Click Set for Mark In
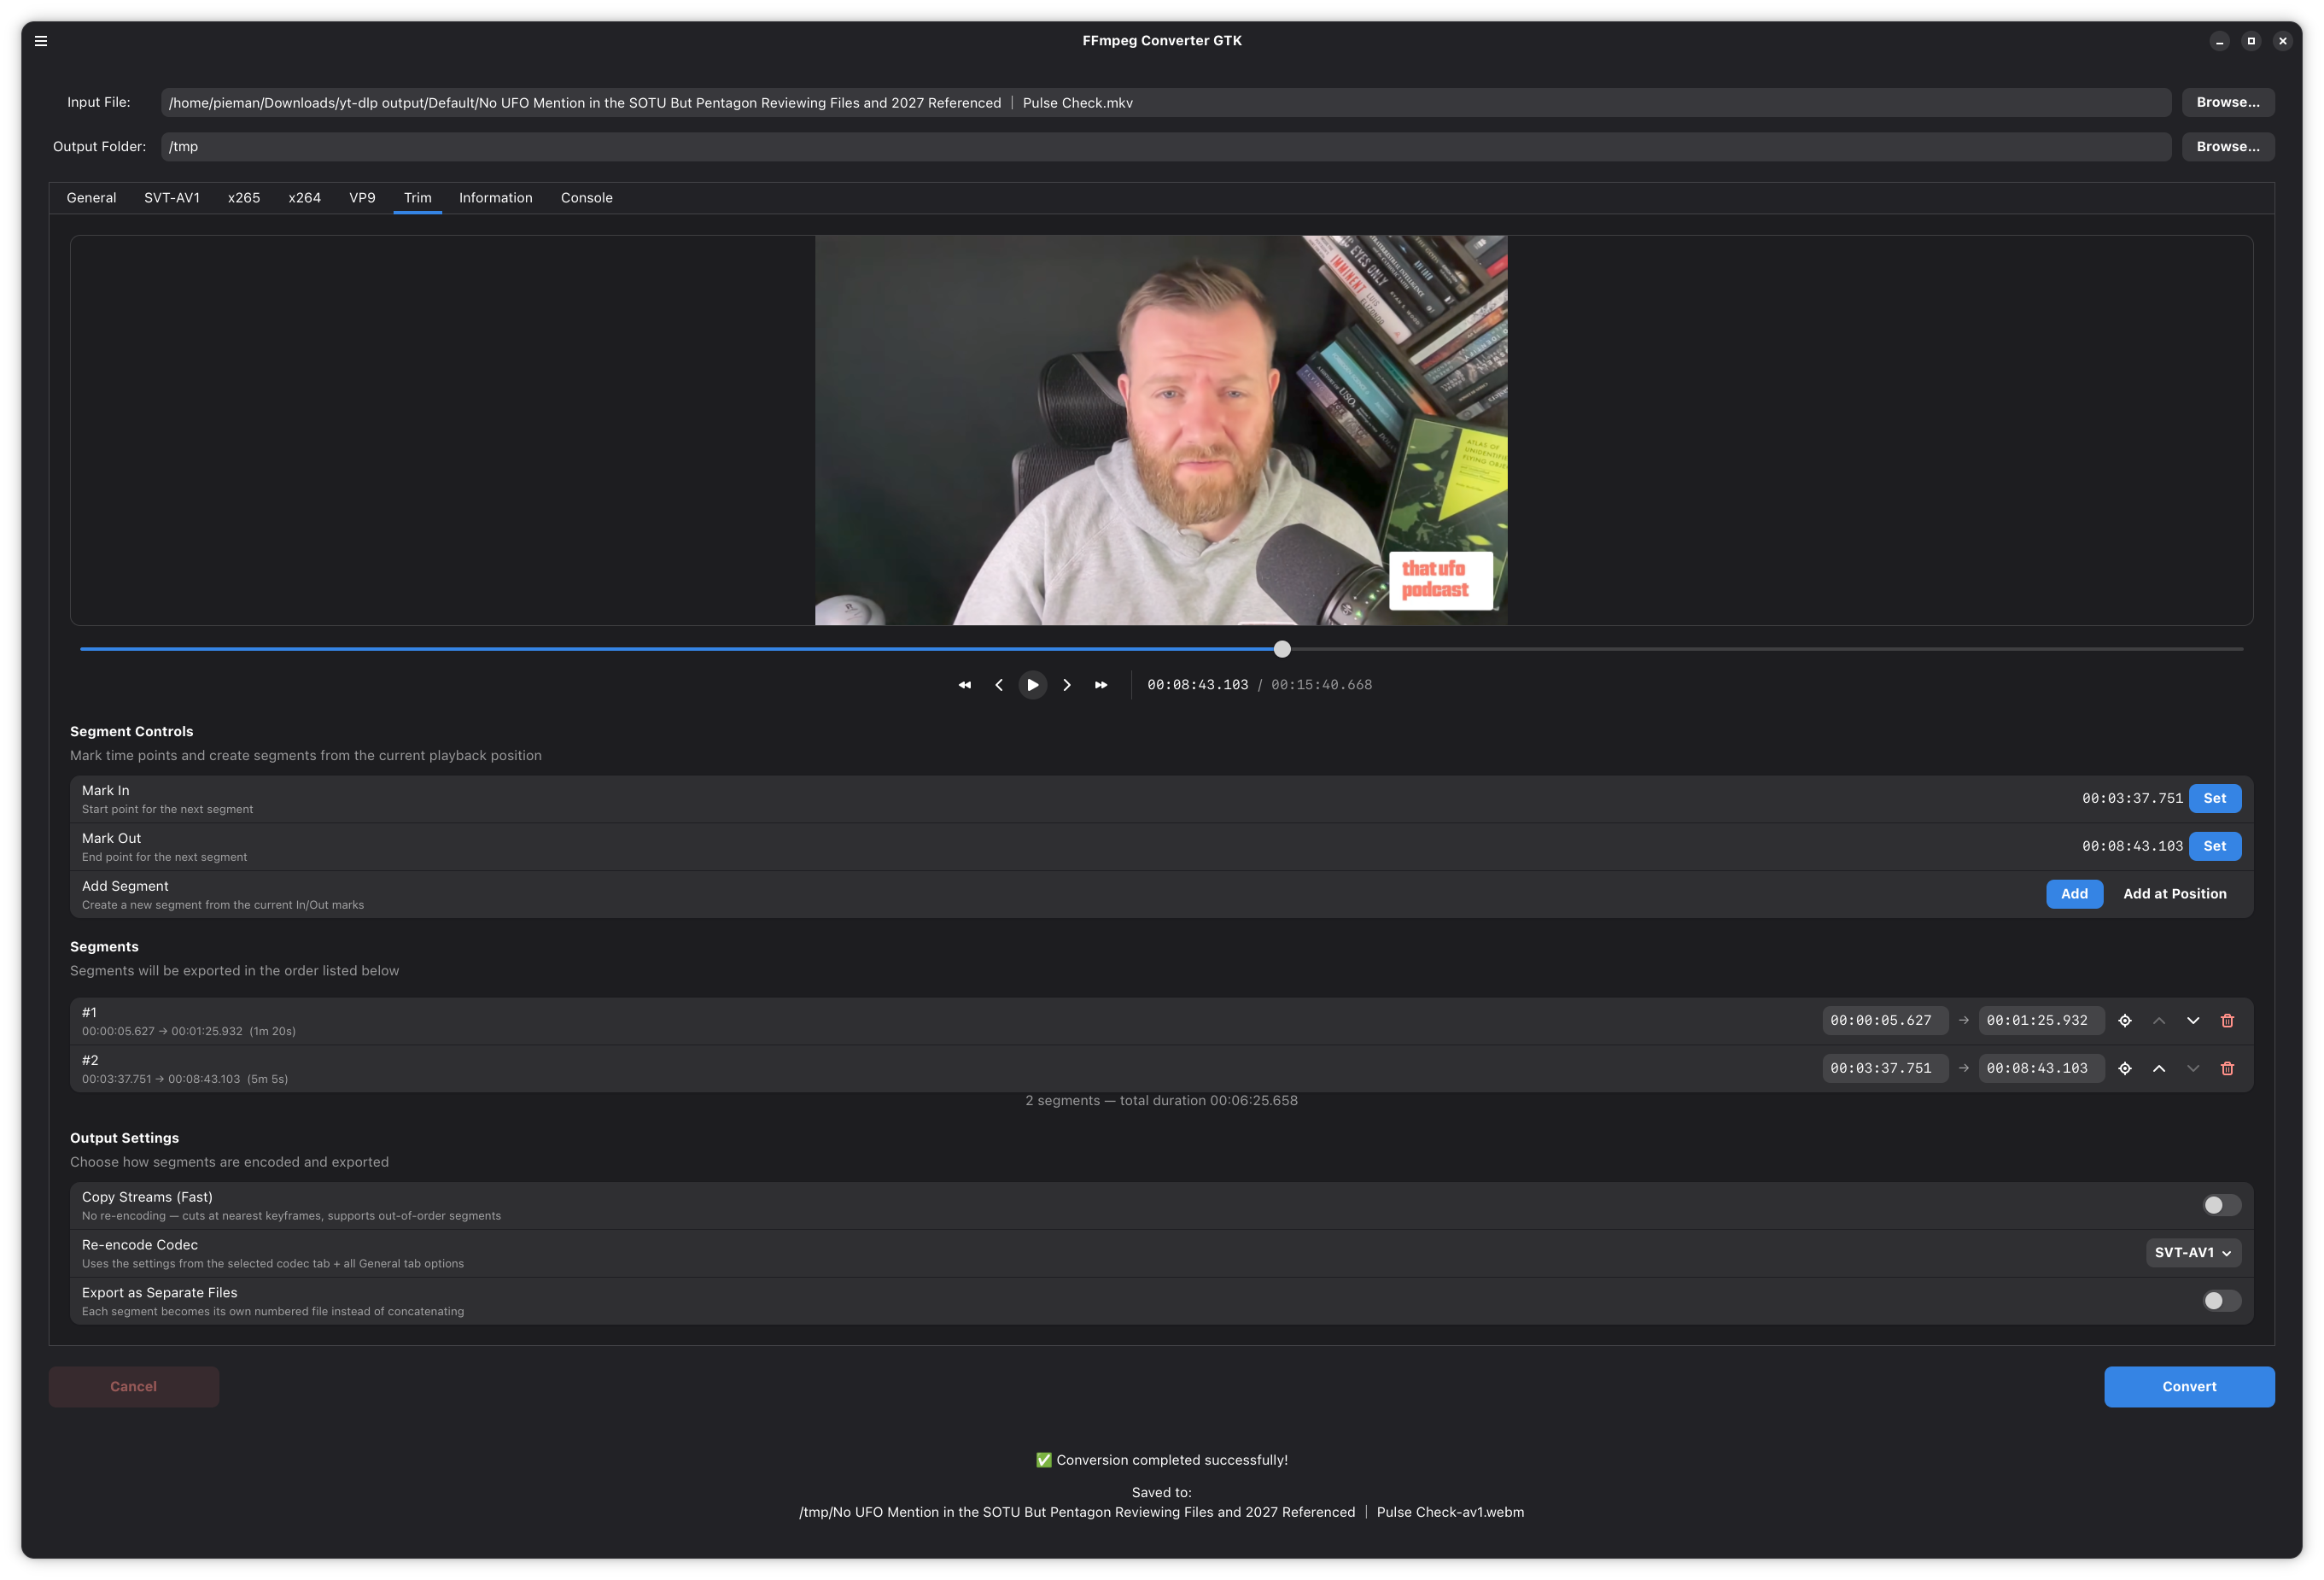The height and width of the screenshot is (1580, 2324). [2214, 798]
